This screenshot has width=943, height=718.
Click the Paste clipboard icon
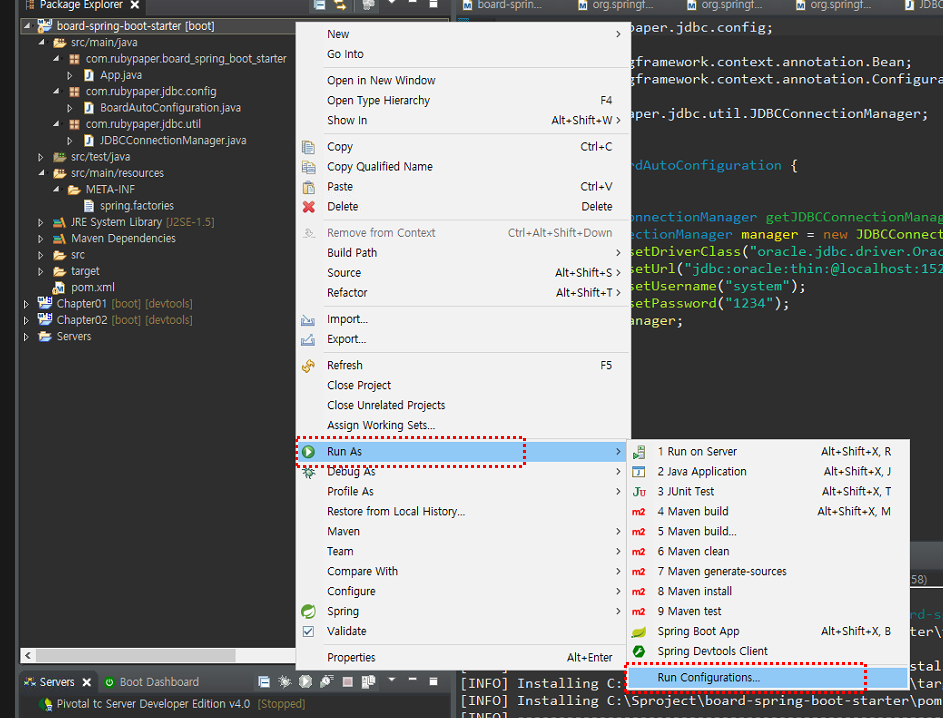click(x=309, y=187)
